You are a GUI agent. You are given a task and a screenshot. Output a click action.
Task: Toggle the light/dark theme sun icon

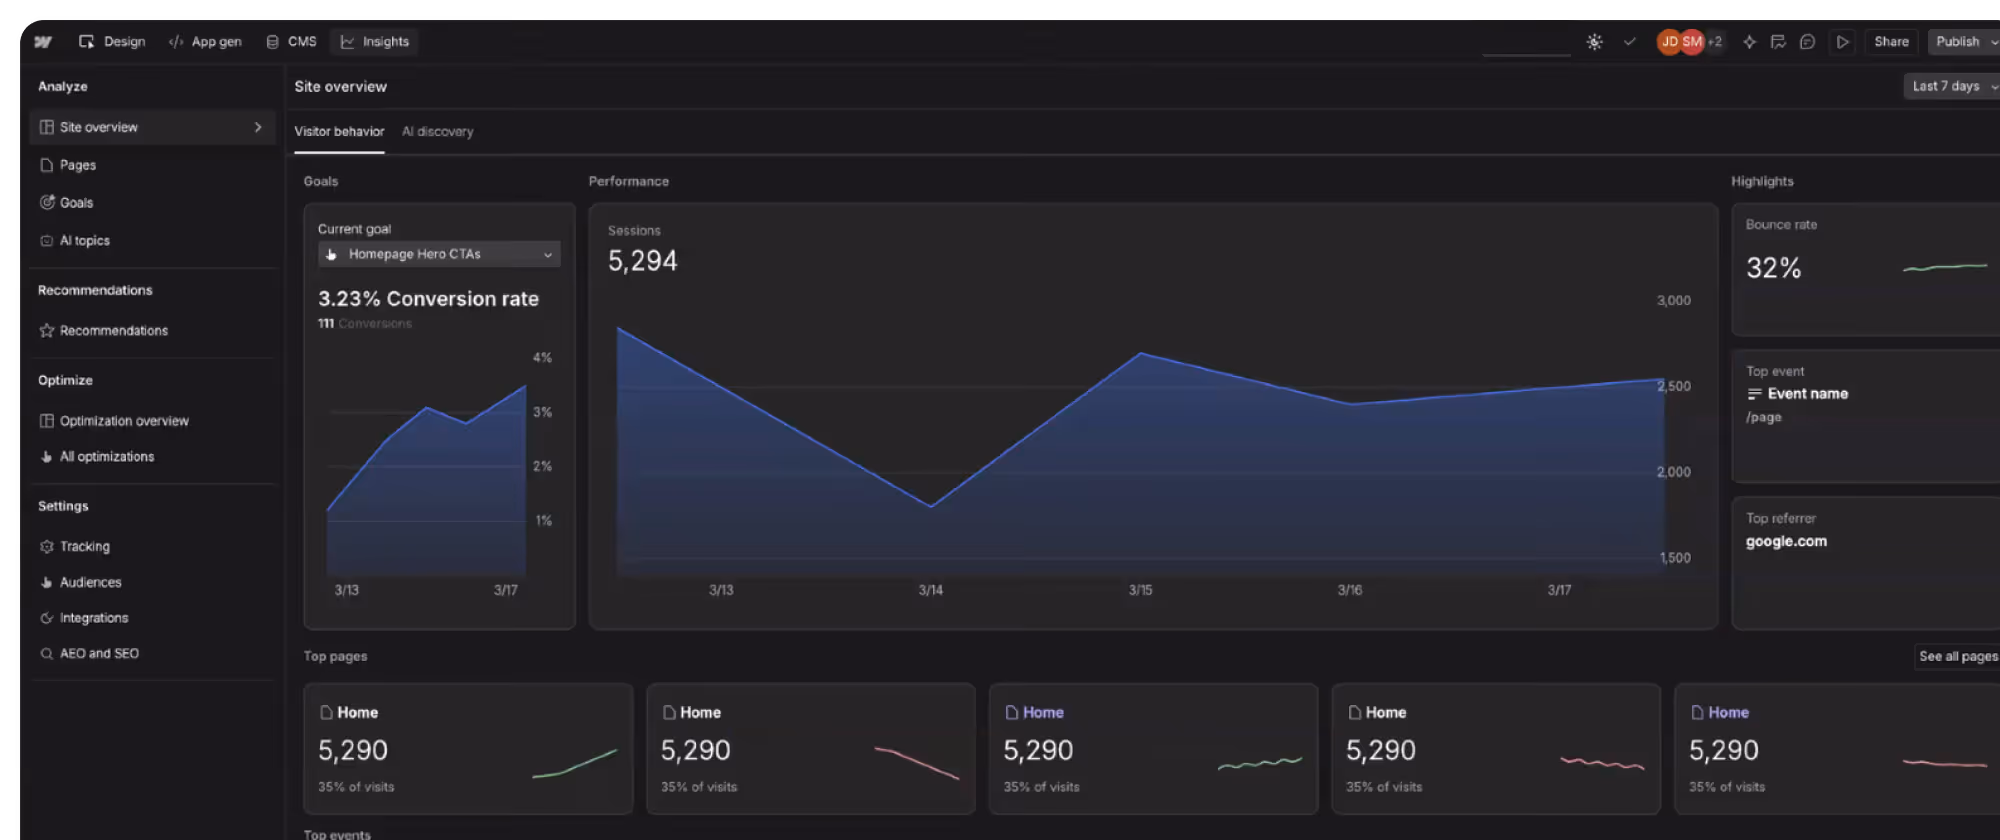click(x=1594, y=42)
